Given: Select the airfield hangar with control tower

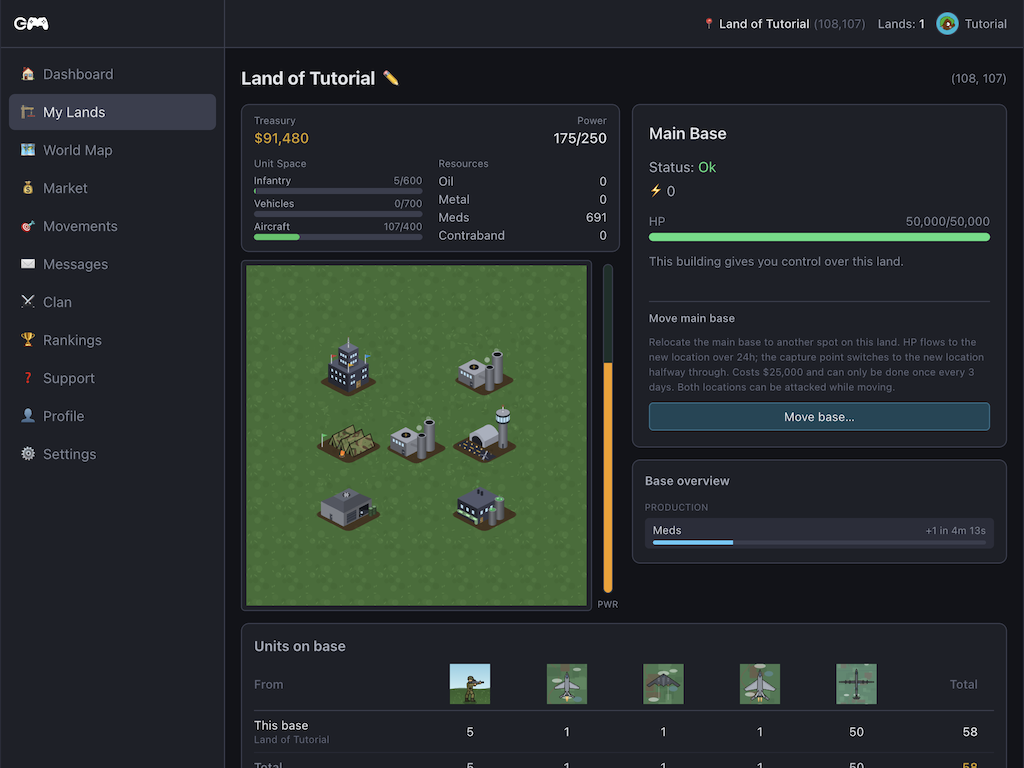Looking at the screenshot, I should click(485, 435).
